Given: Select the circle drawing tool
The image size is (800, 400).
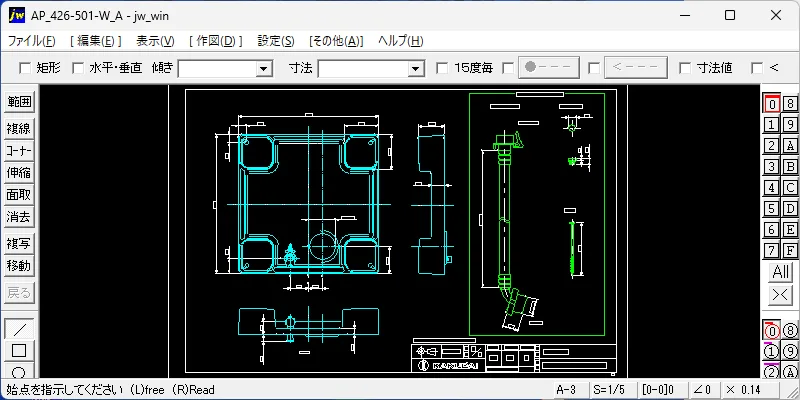Looking at the screenshot, I should click(x=19, y=370).
